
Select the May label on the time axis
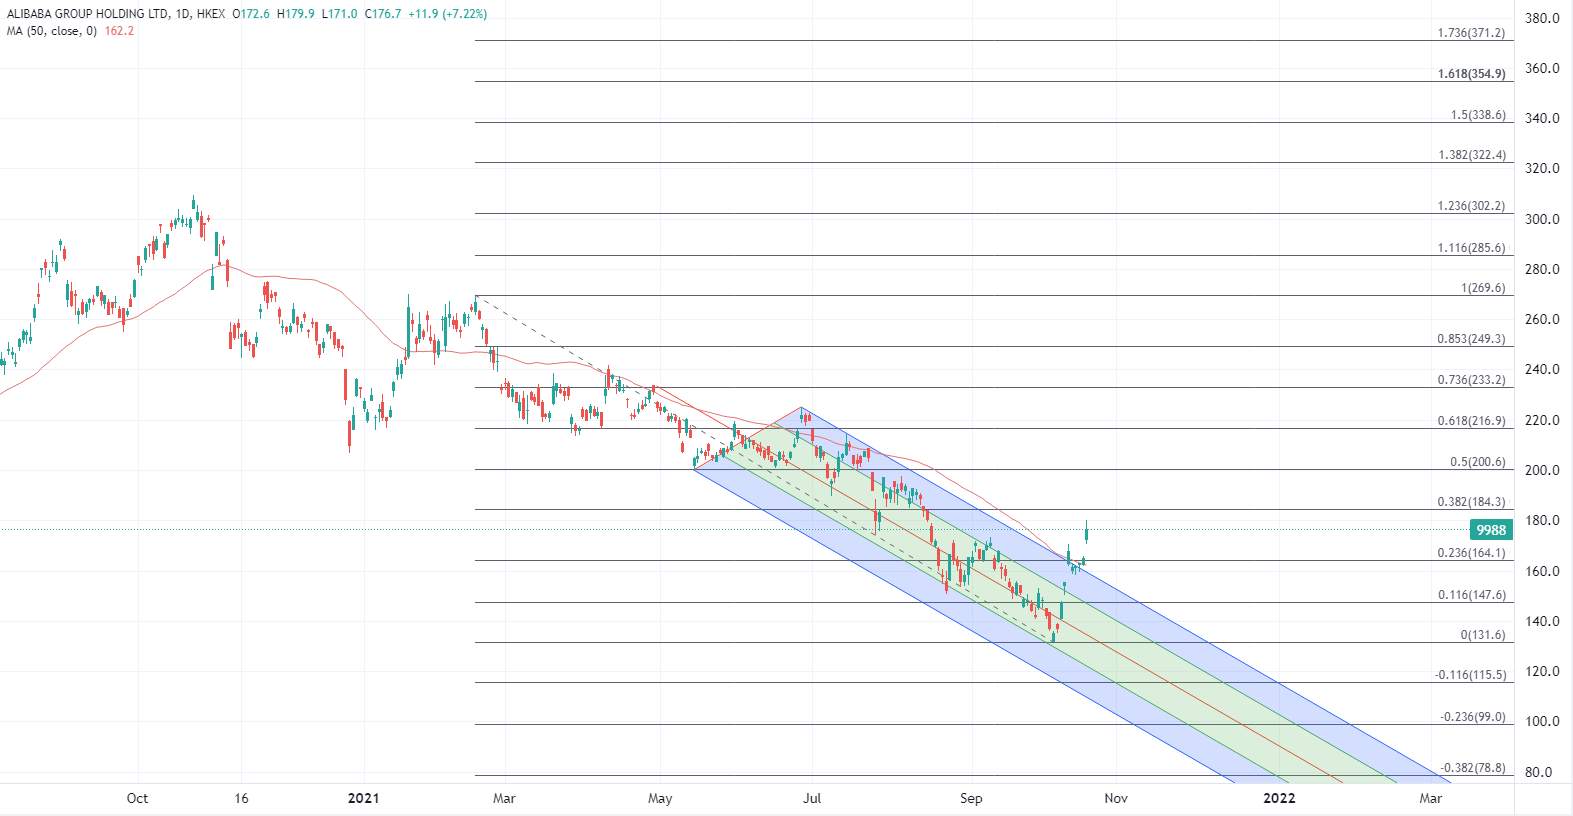(x=660, y=798)
